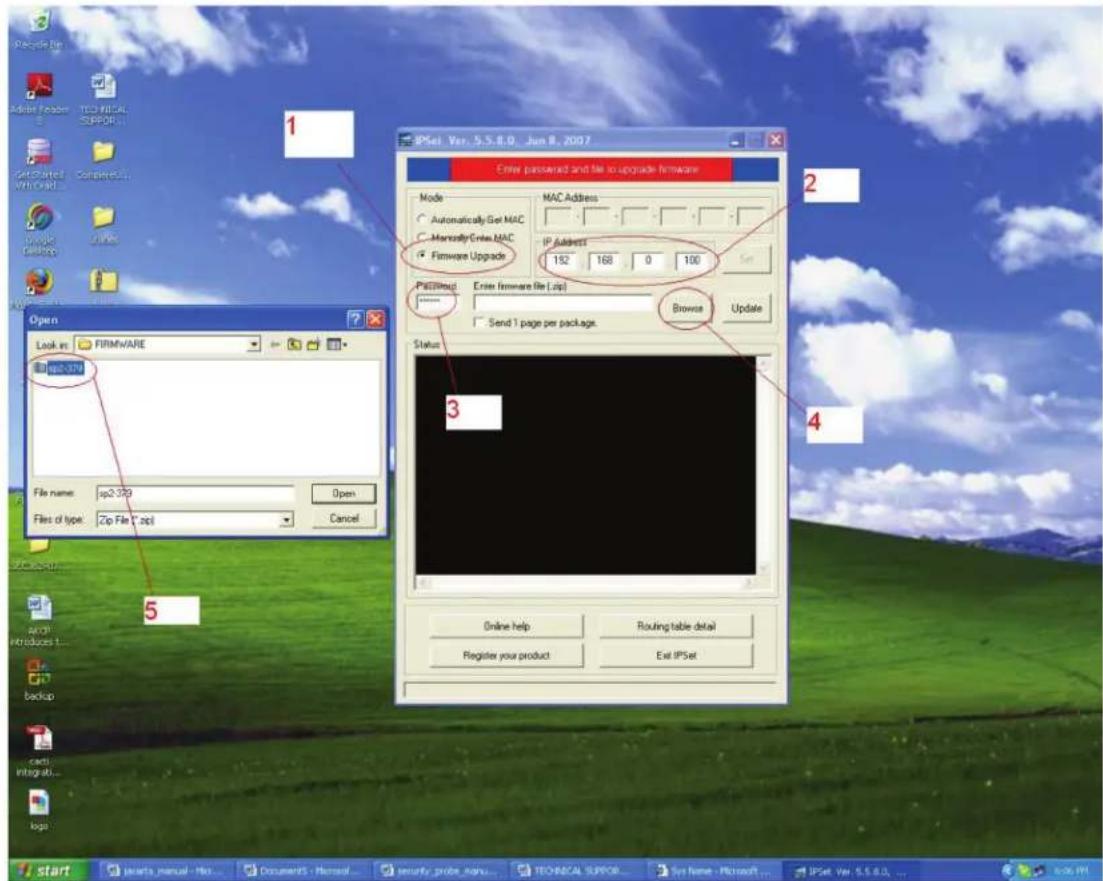The height and width of the screenshot is (881, 1103).
Task: Select the sp2-379 file in the list
Action: (60, 368)
